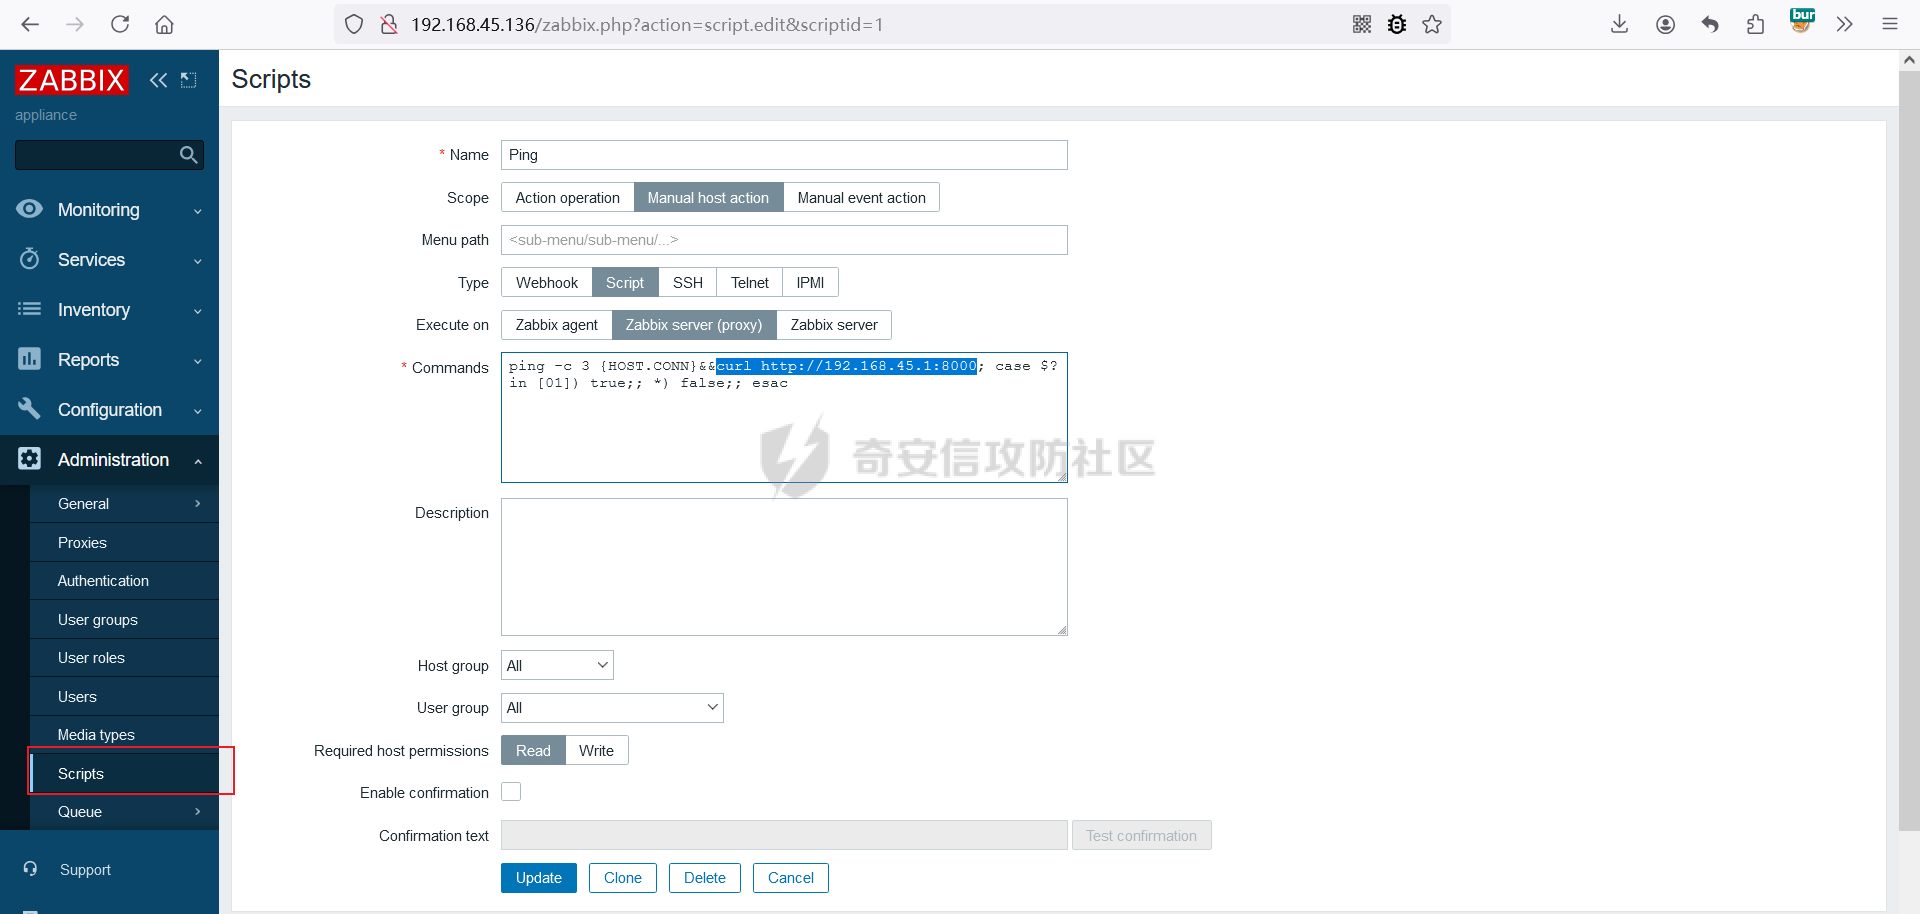Expand the Monitoring menu section
Screen dimensions: 1920x914
tap(109, 210)
